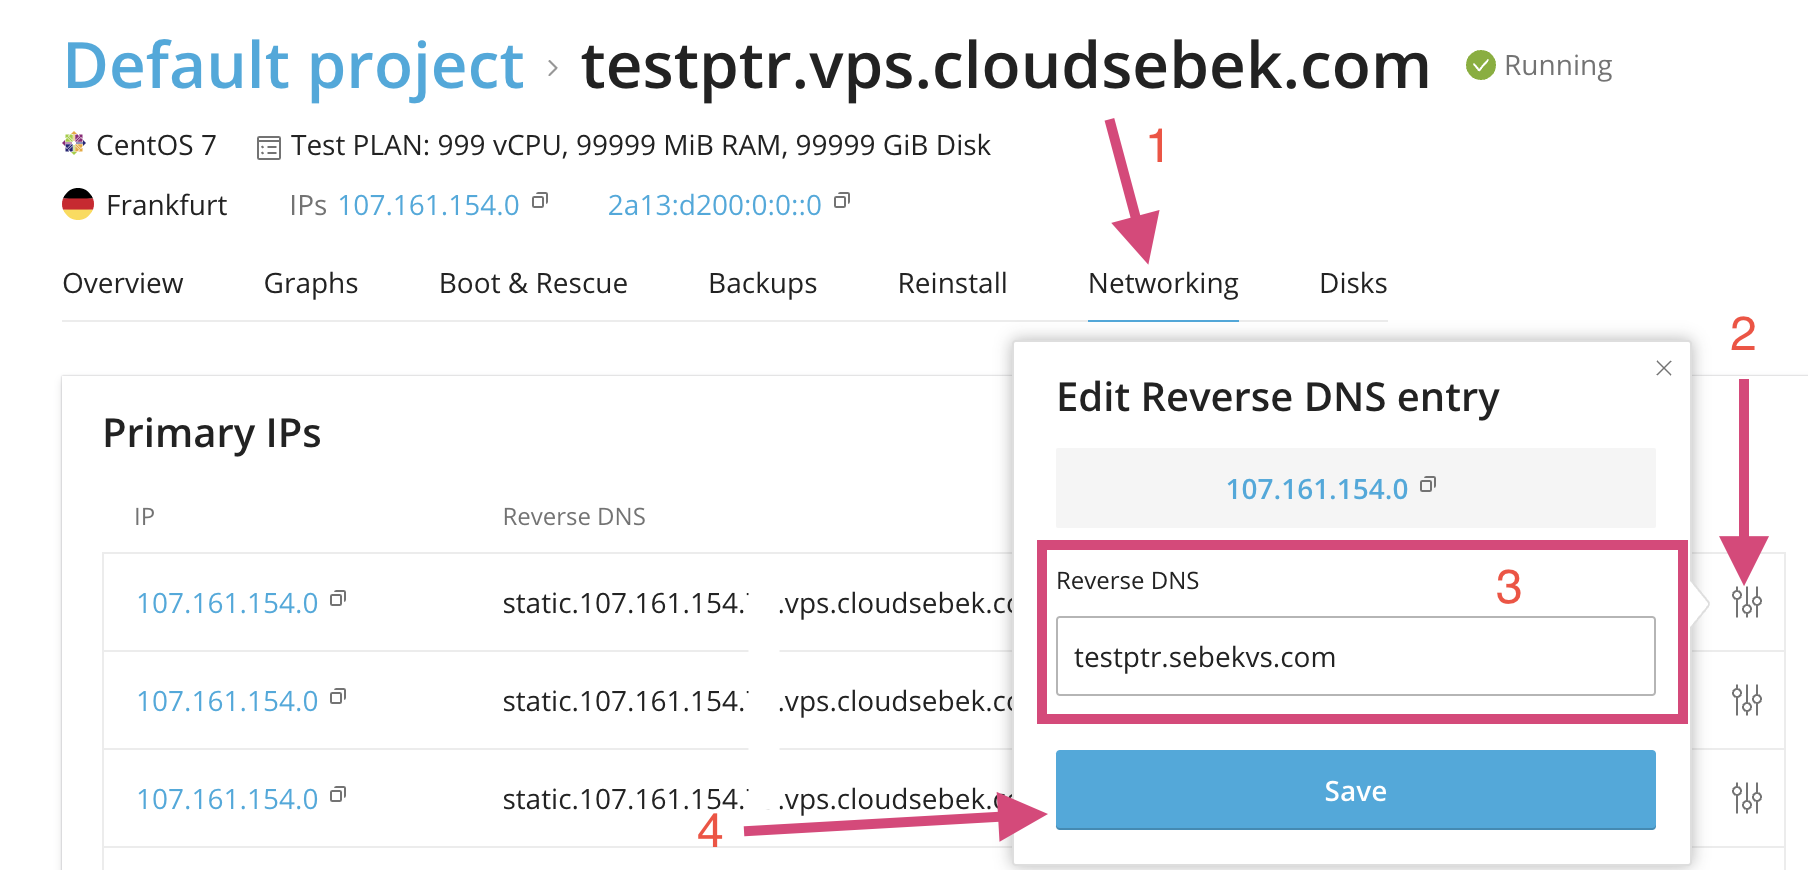Open settings sliders icon for second IP row
Viewport: 1808px width, 870px height.
coord(1747,700)
